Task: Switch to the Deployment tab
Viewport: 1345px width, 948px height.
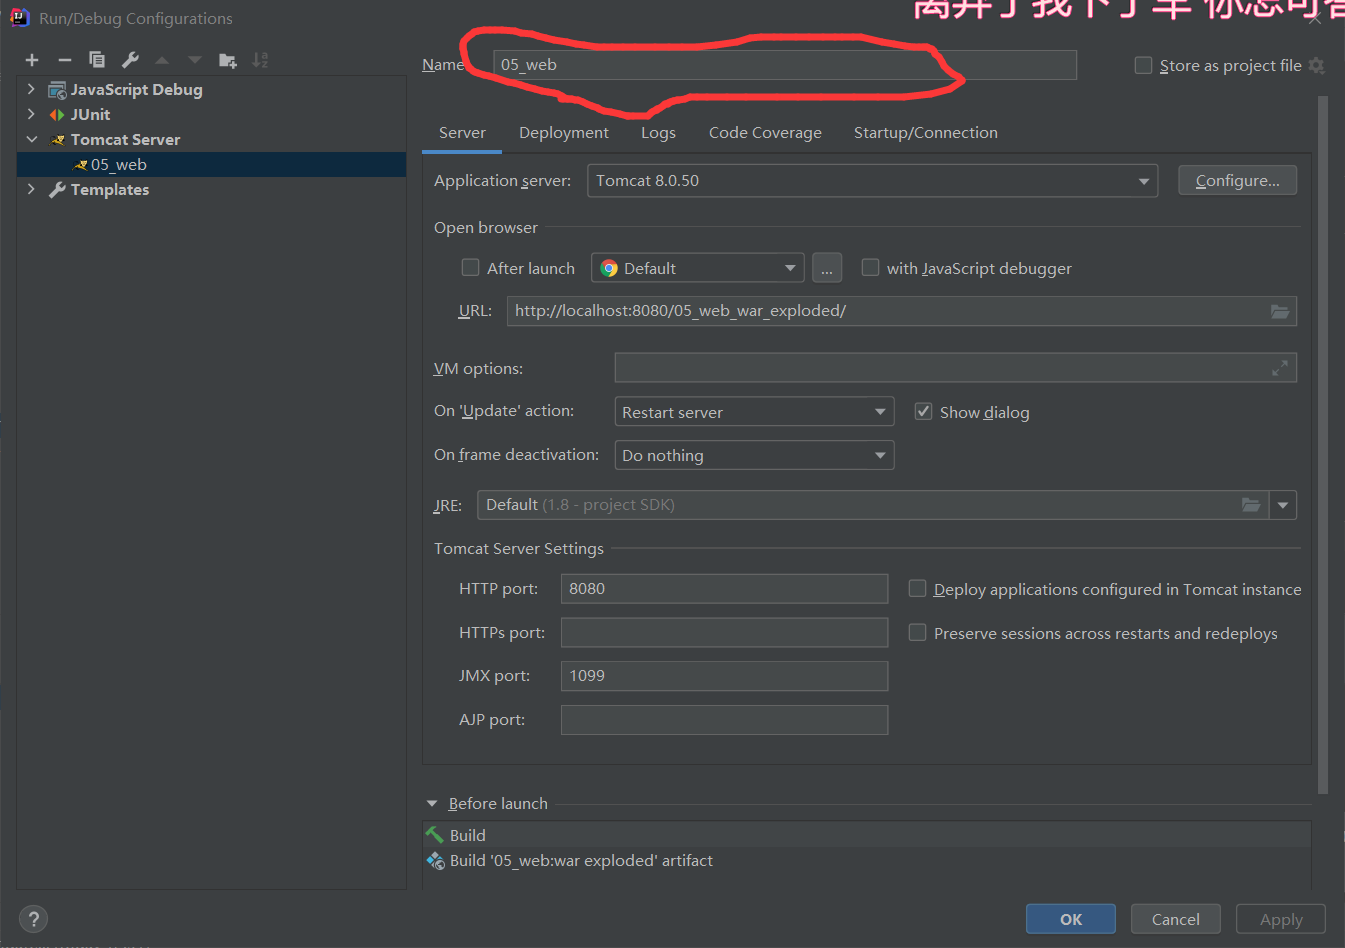Action: (564, 133)
